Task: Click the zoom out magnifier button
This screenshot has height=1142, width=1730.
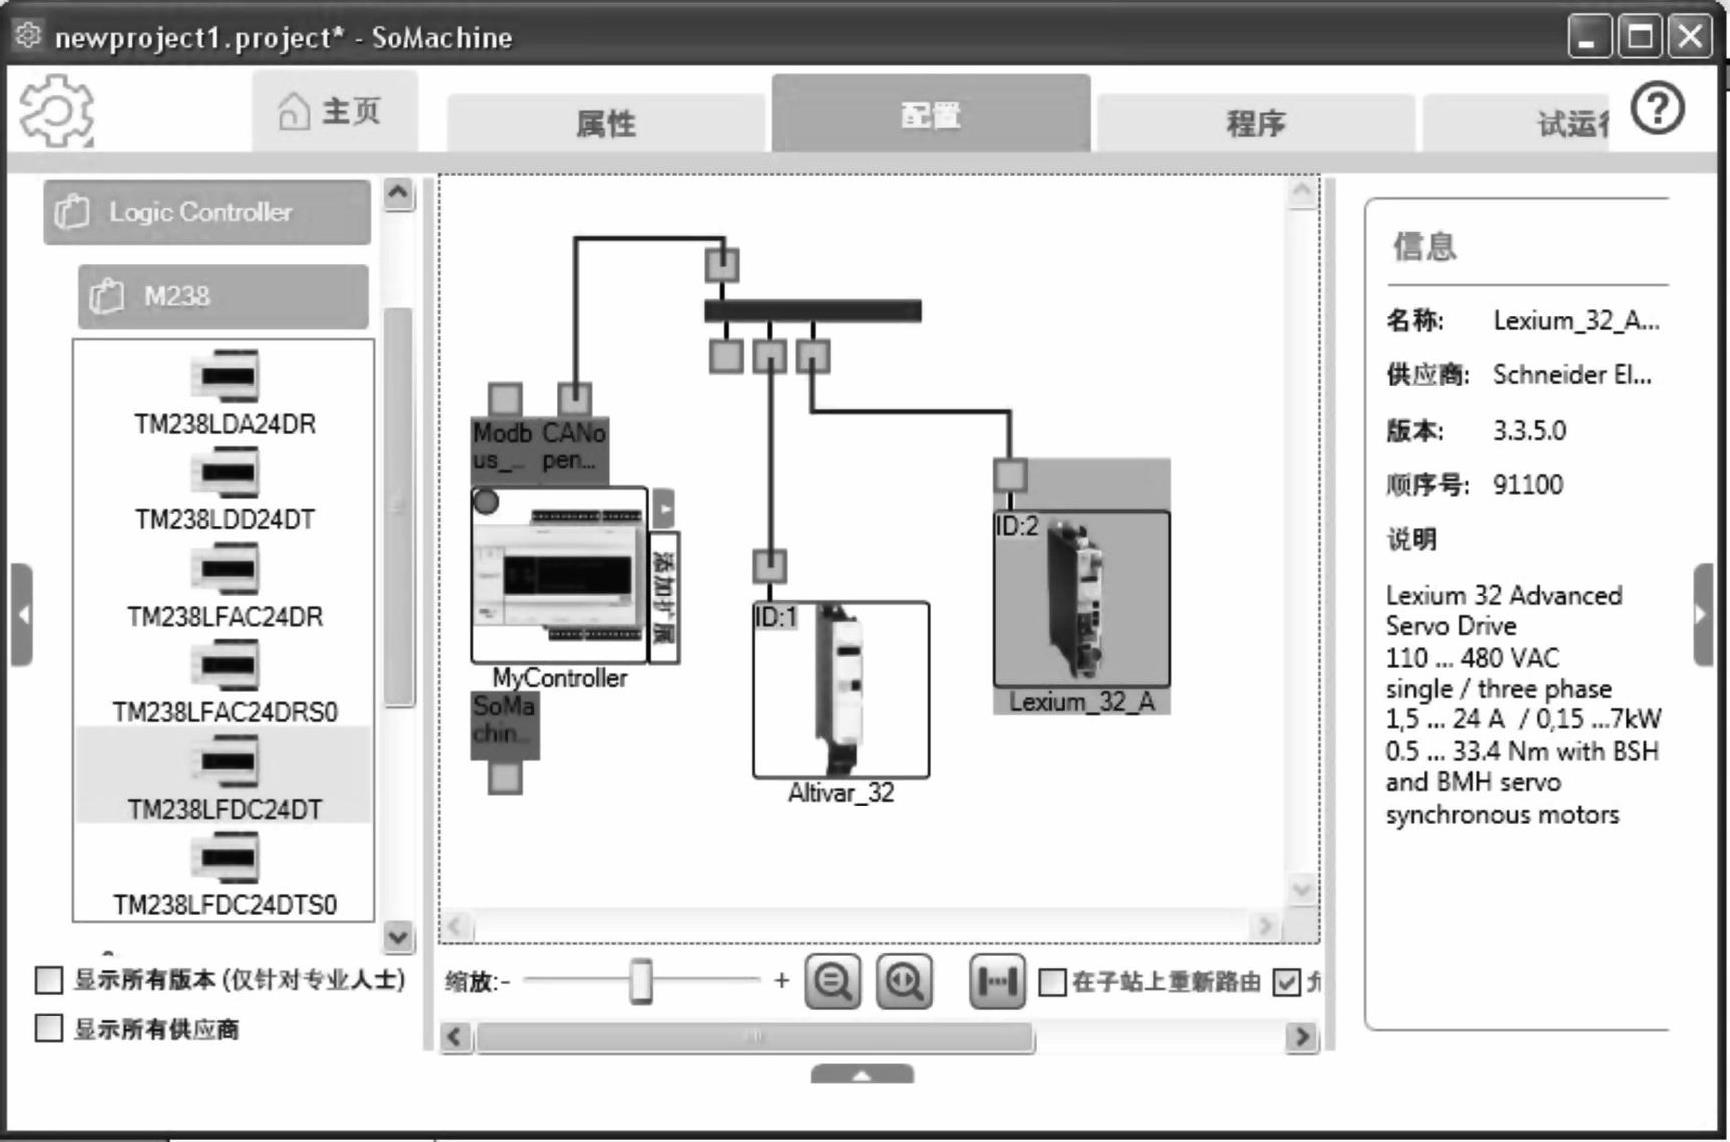Action: coord(832,981)
